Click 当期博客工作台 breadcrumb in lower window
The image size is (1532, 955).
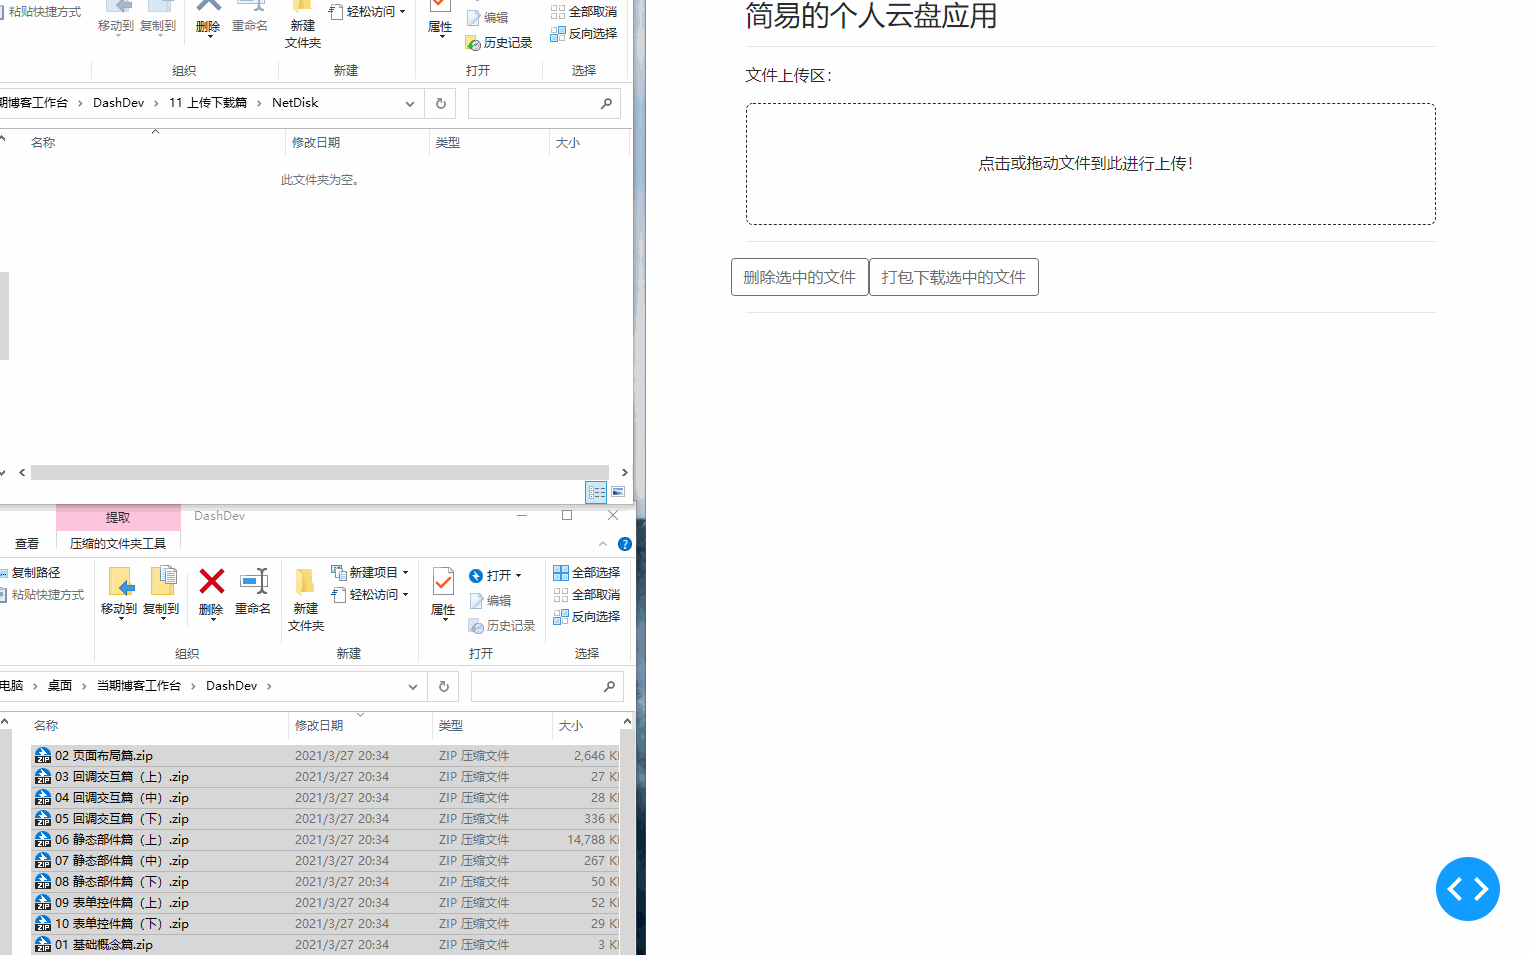[x=139, y=686]
